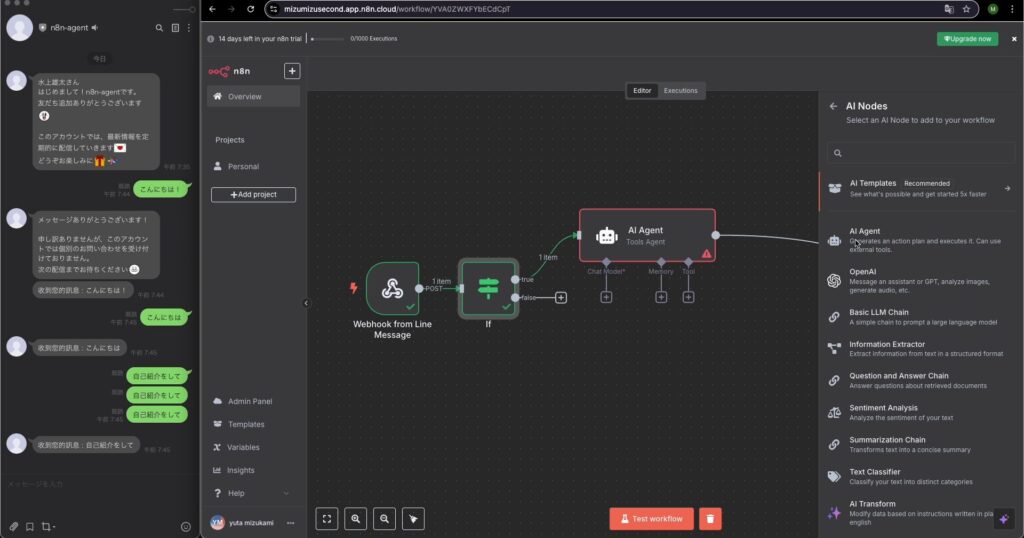Viewport: 1024px width, 538px height.
Task: Switch to the Executions tab
Action: (680, 91)
